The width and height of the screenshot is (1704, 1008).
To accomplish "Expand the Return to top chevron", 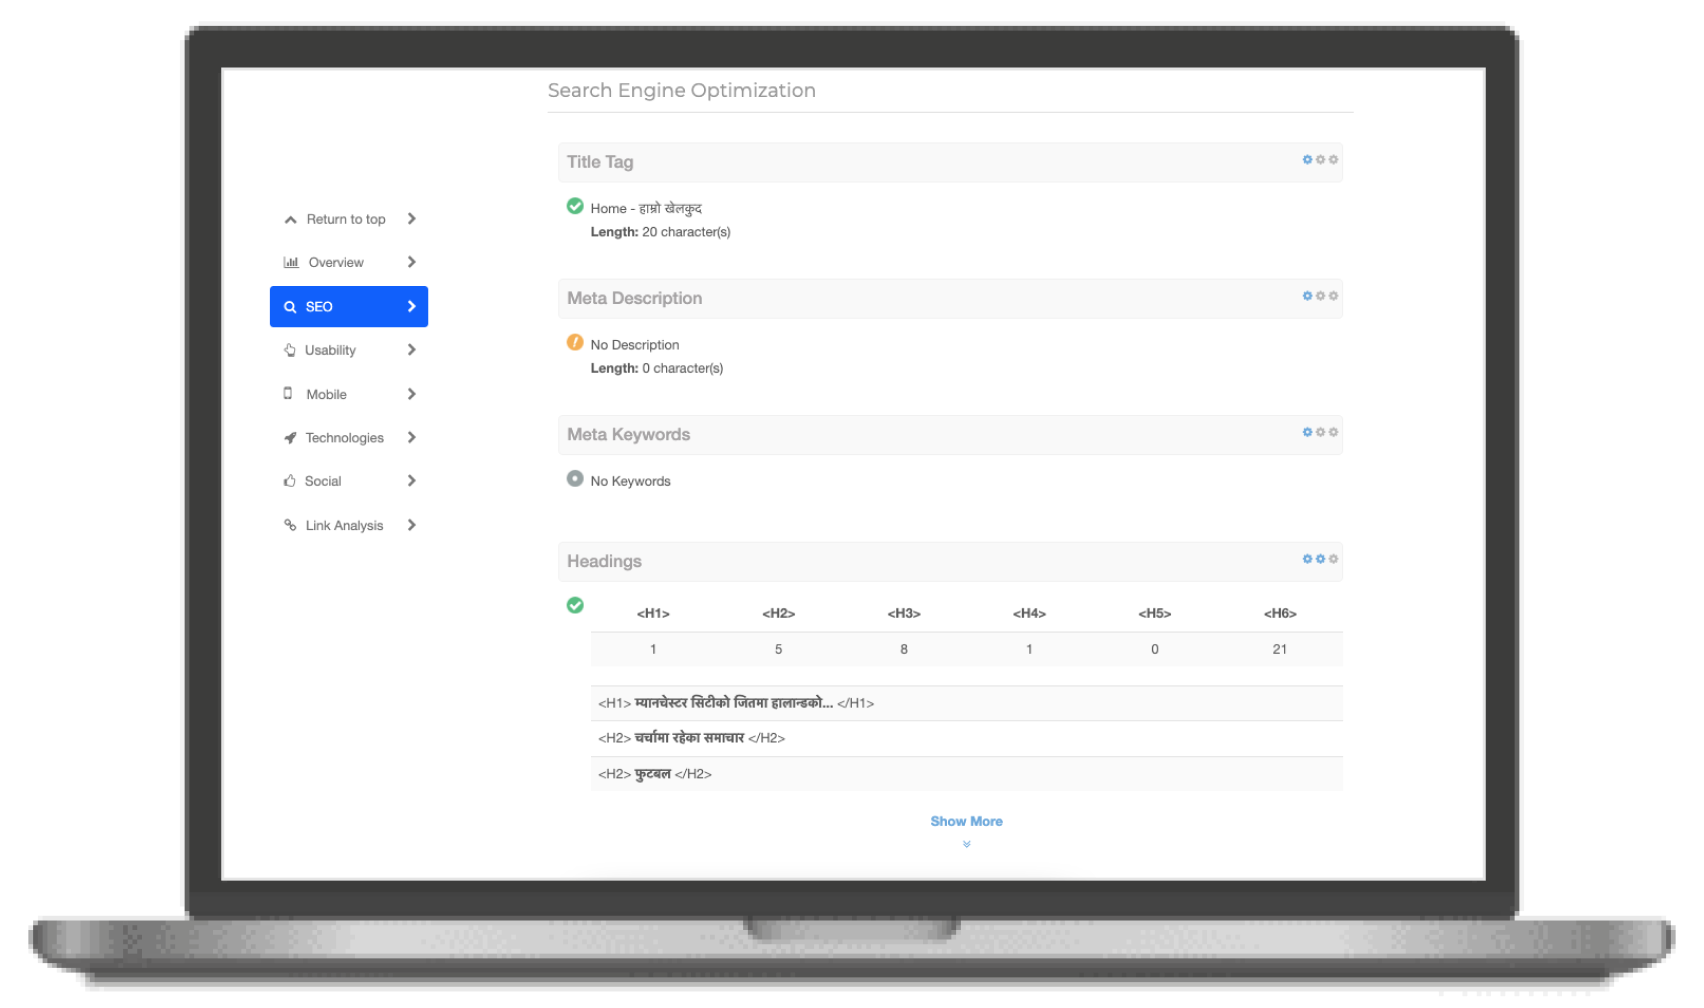I will click(411, 219).
